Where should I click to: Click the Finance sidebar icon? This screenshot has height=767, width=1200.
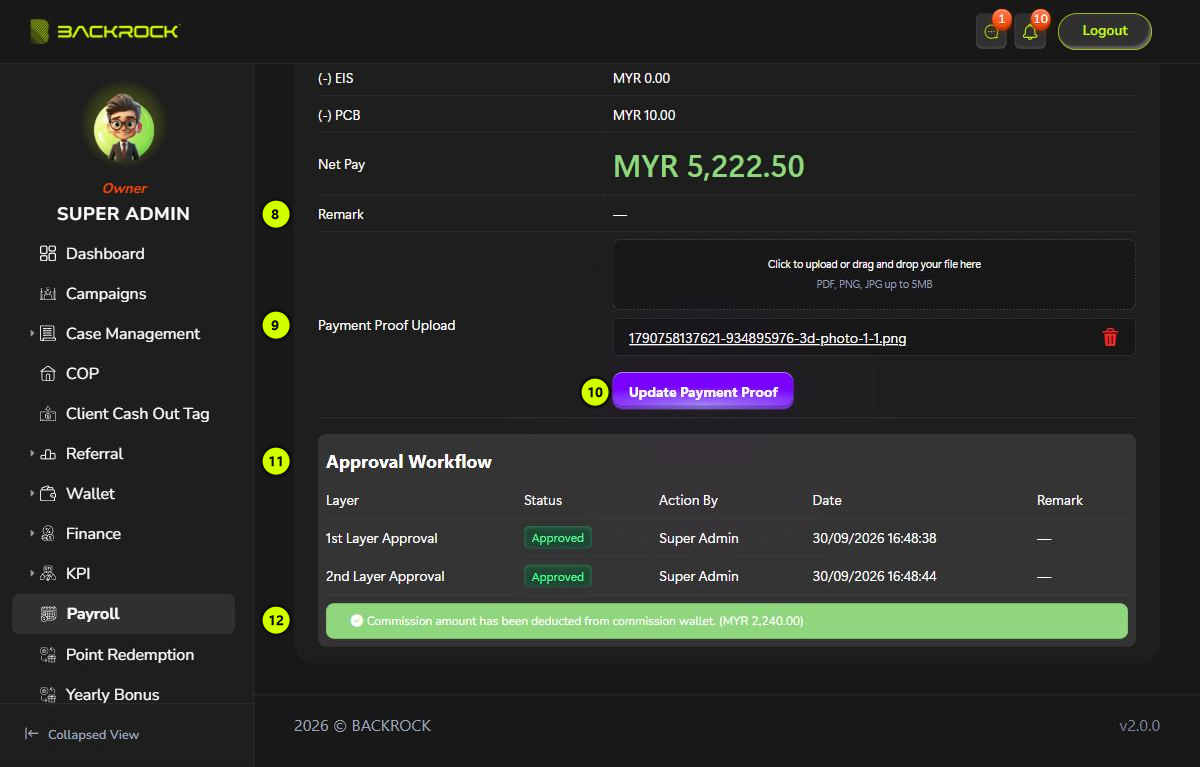[48, 534]
